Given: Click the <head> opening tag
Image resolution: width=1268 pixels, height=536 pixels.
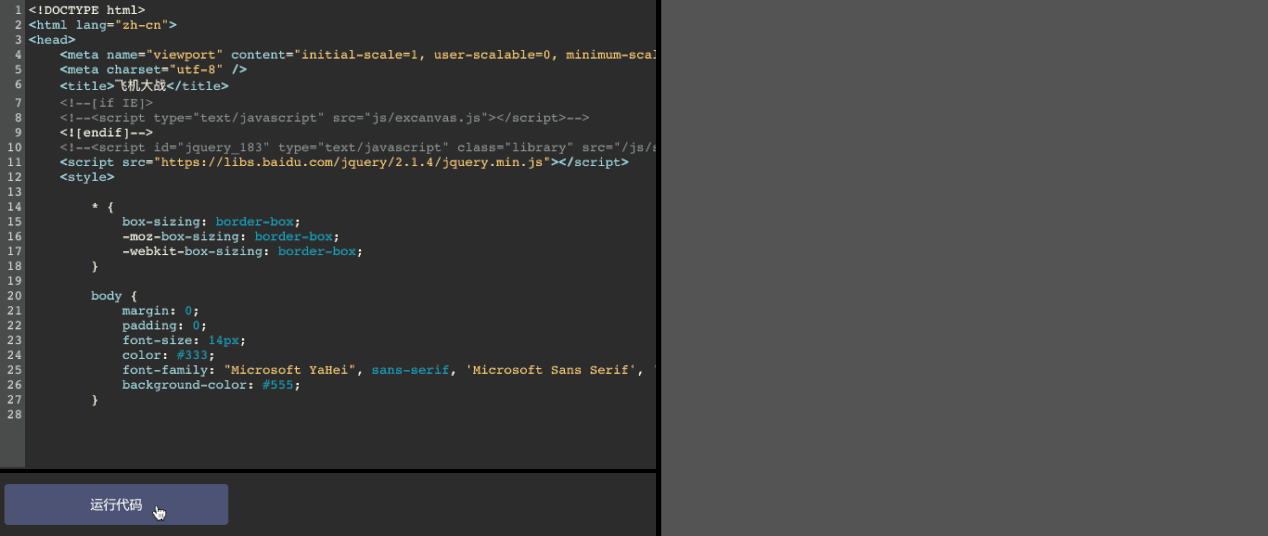Looking at the screenshot, I should click(52, 40).
